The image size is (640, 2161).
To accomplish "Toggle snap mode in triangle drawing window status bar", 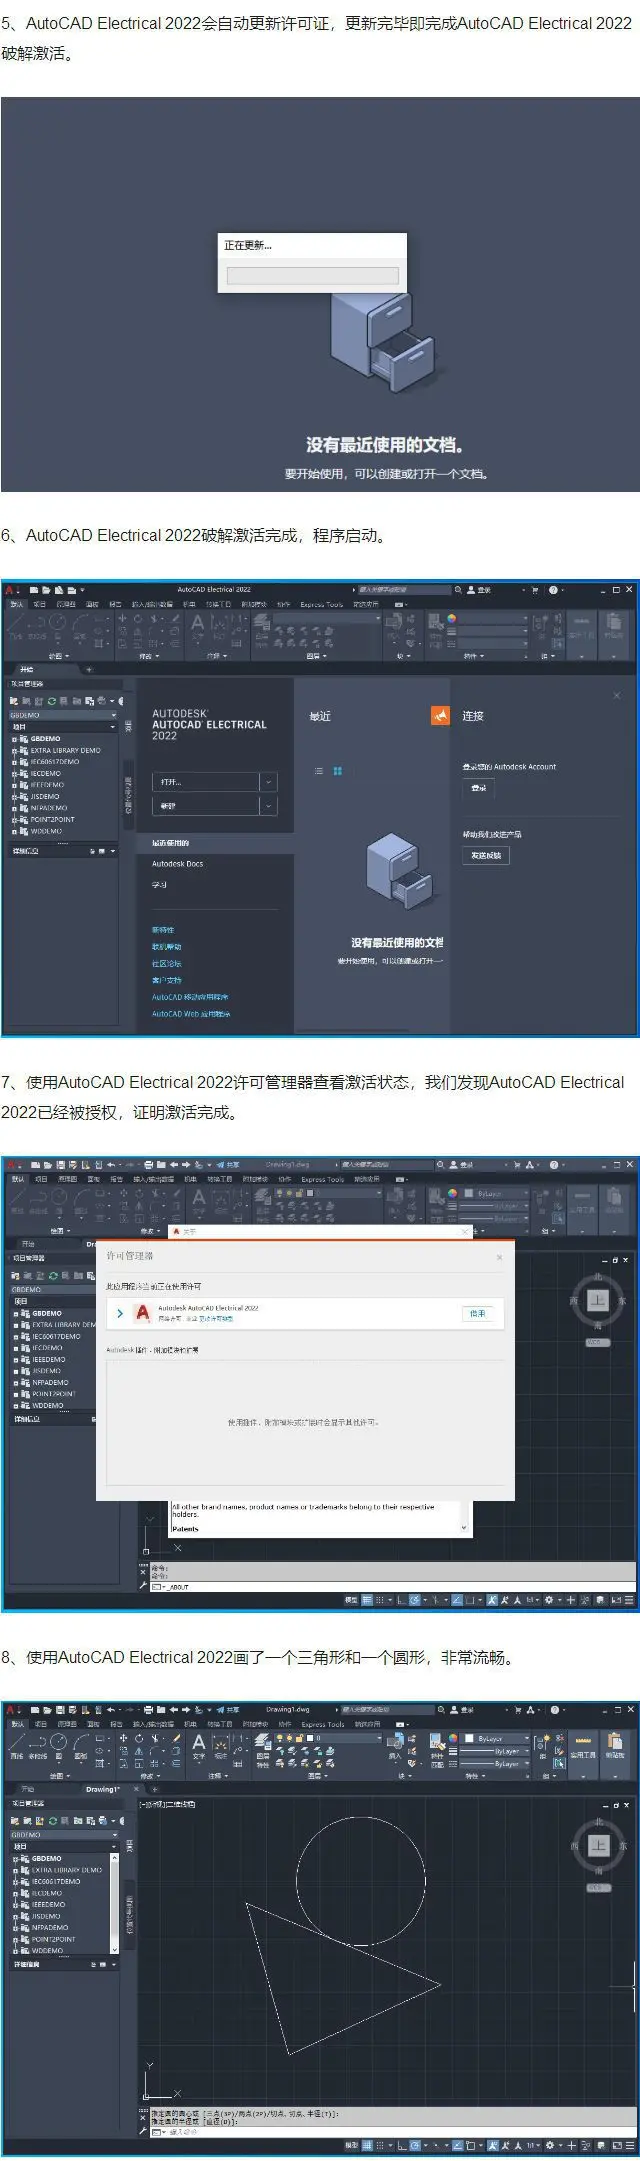I will tap(381, 2145).
